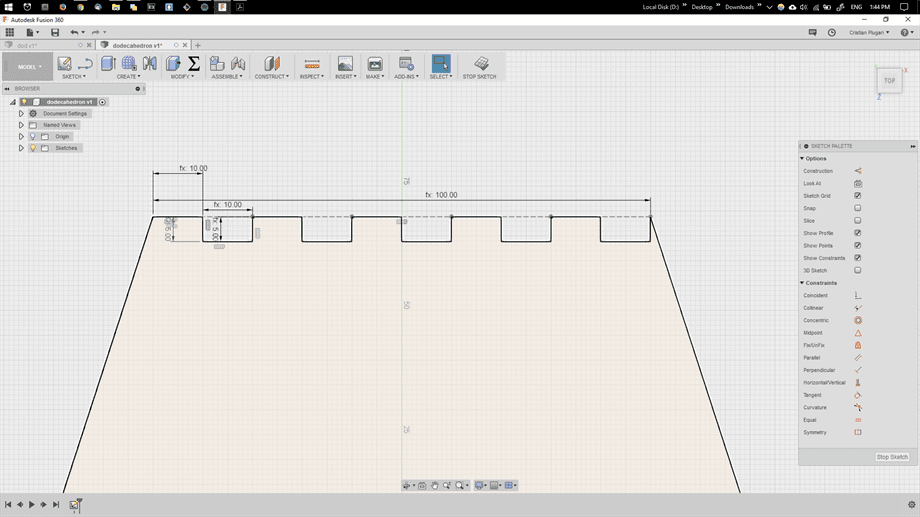Open the CREATE menu
The height and width of the screenshot is (517, 920).
(x=128, y=76)
